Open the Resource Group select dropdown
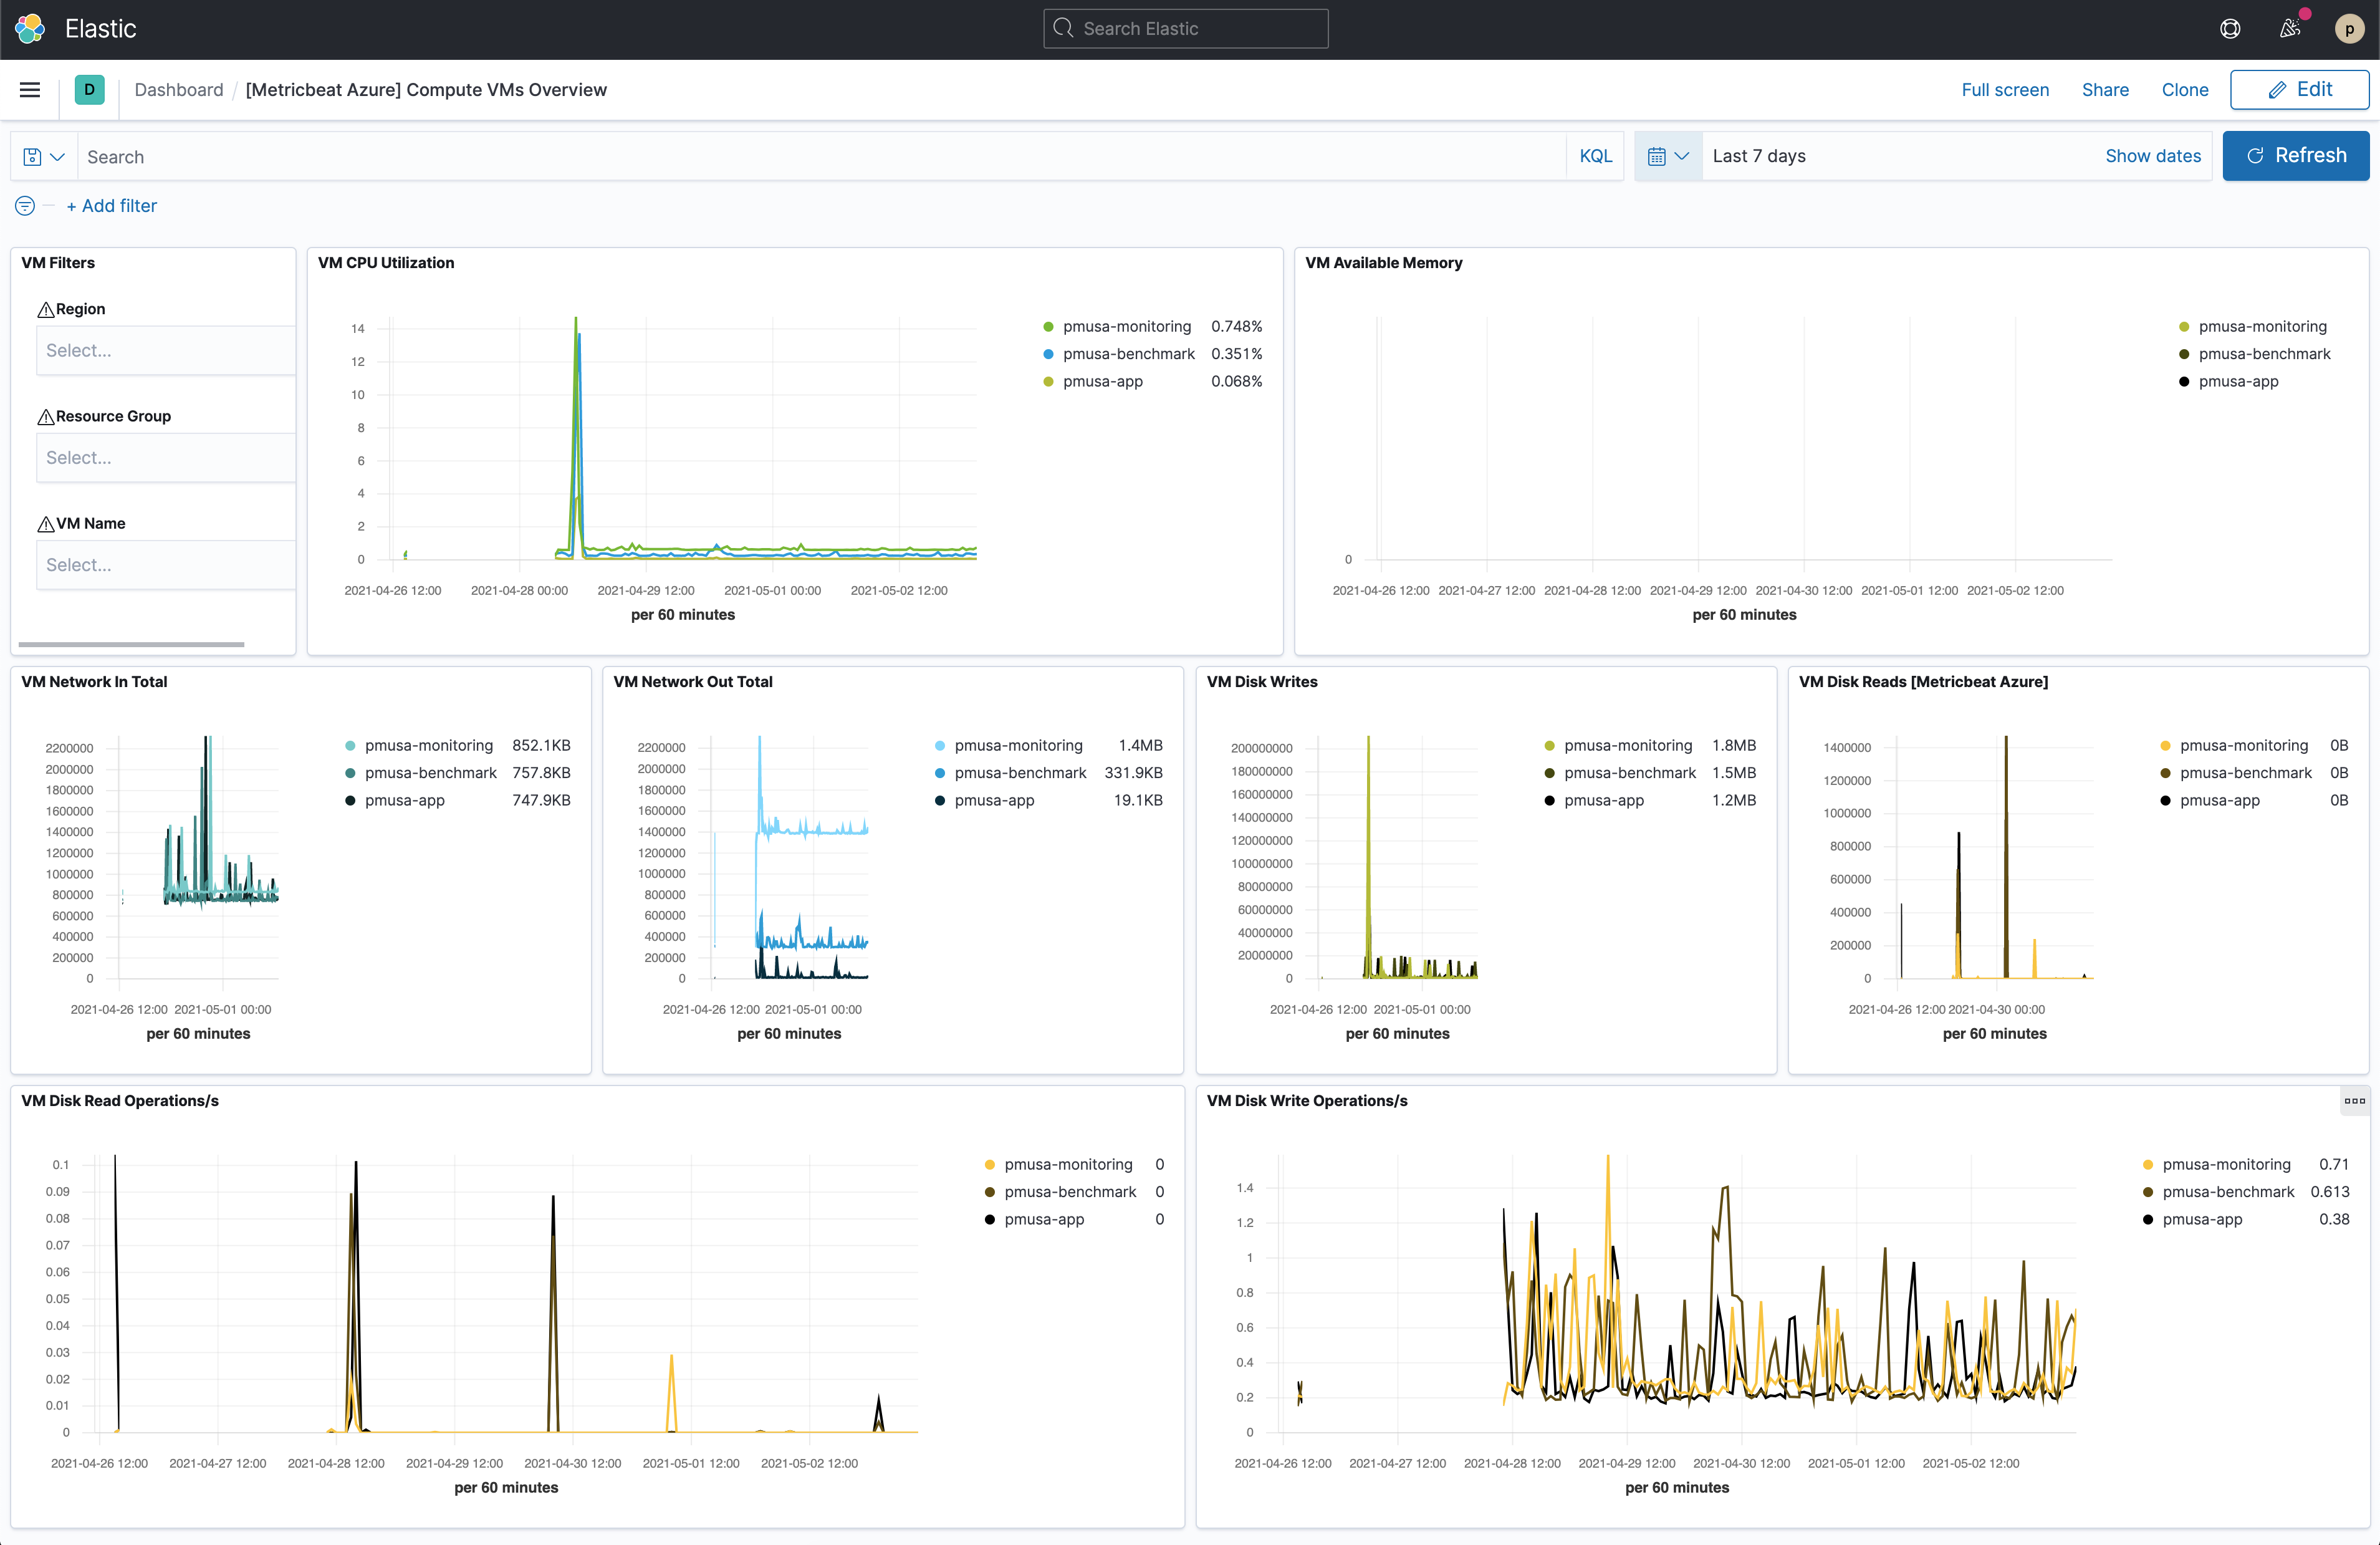This screenshot has height=1545, width=2380. (x=165, y=457)
